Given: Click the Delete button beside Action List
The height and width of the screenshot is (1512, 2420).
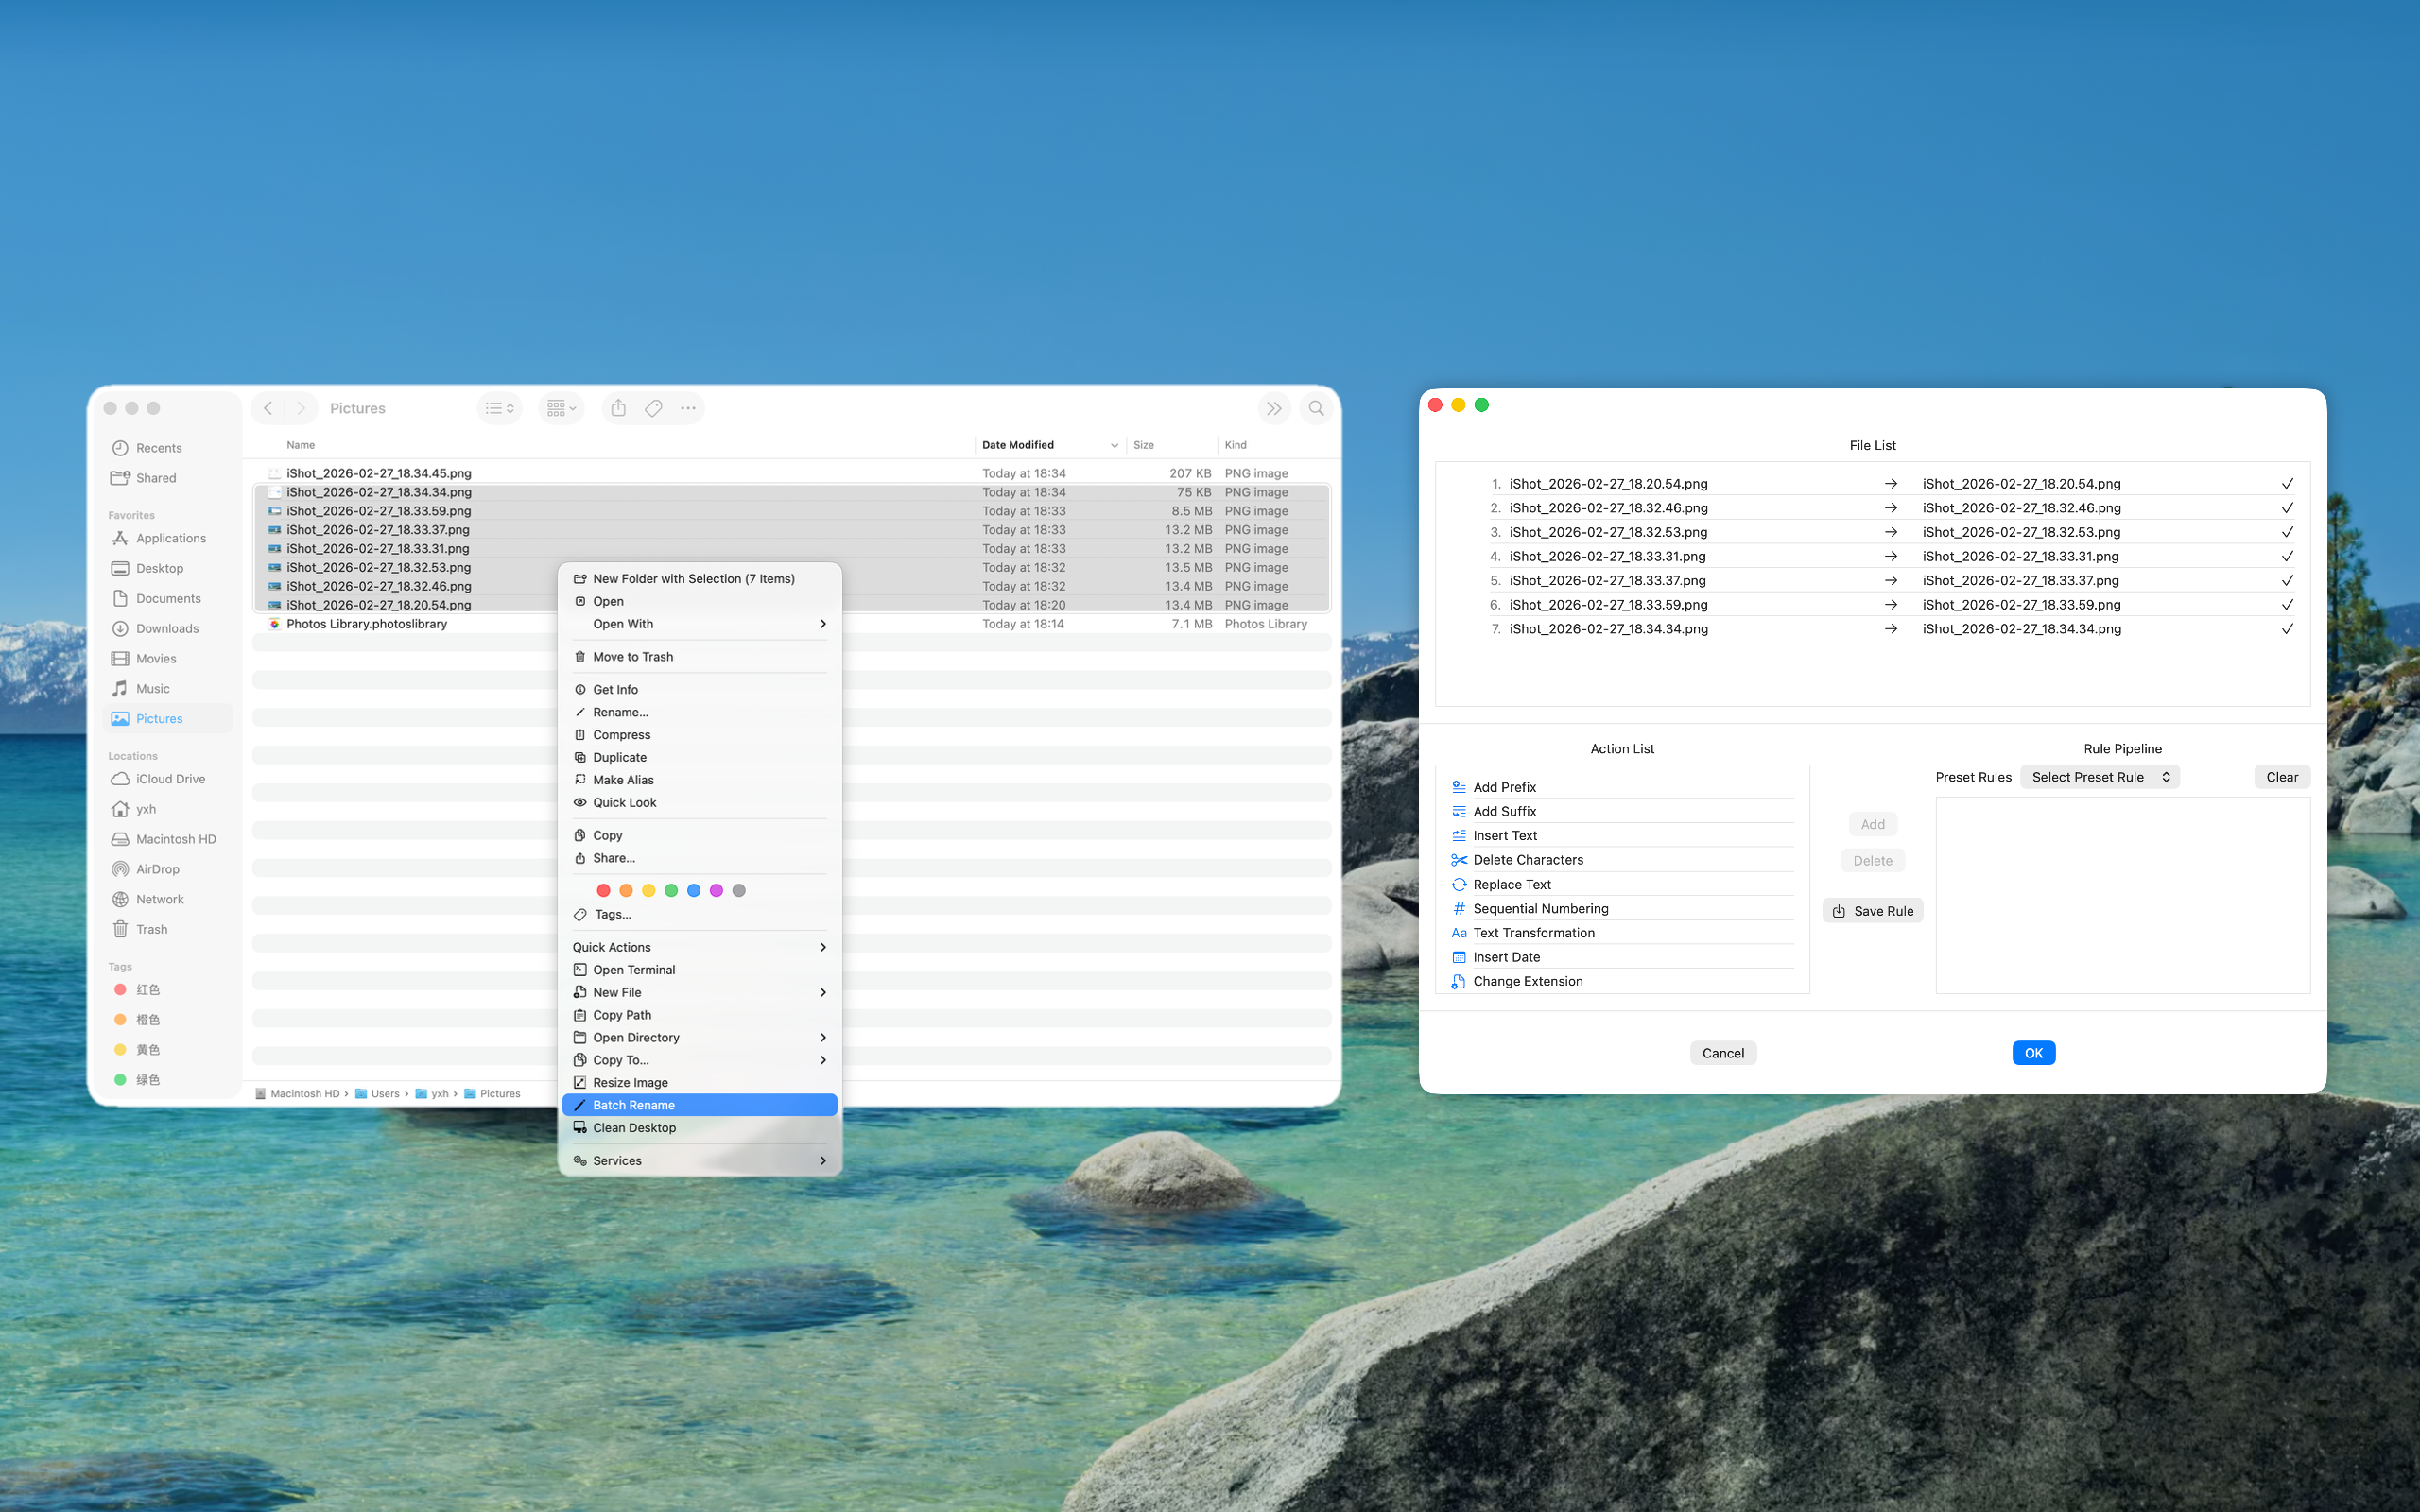Looking at the screenshot, I should point(1872,860).
